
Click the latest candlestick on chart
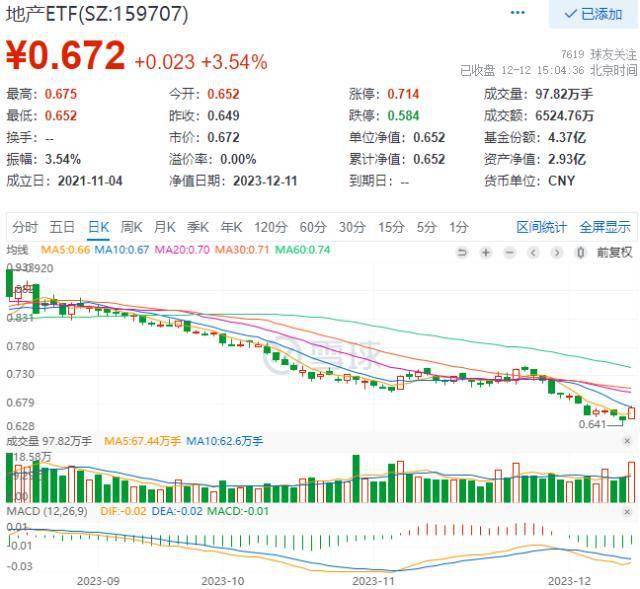pos(631,413)
